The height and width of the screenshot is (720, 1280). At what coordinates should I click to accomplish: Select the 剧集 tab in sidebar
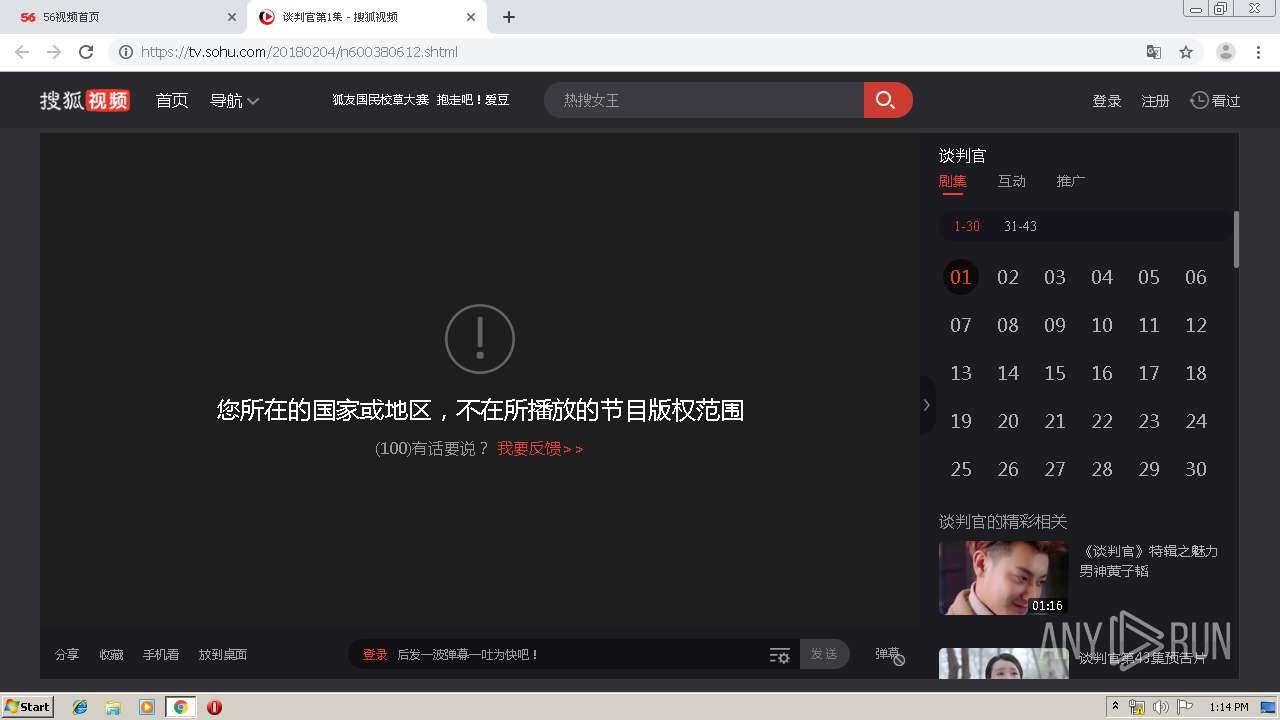(x=952, y=181)
